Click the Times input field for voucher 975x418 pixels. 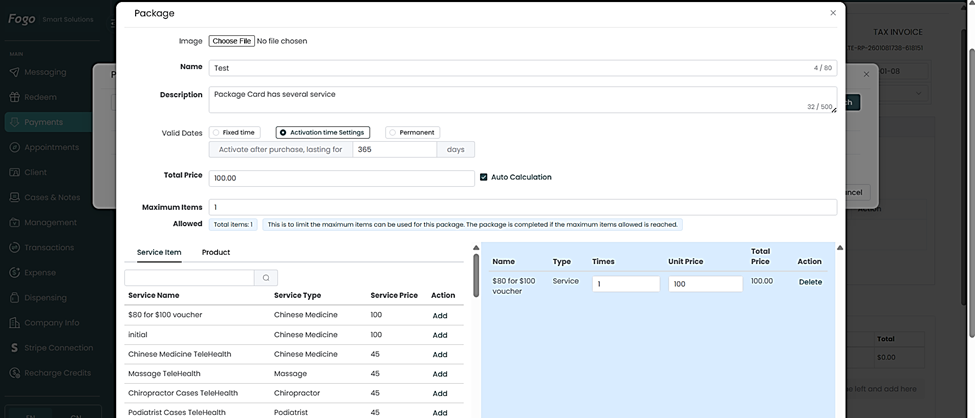point(626,284)
